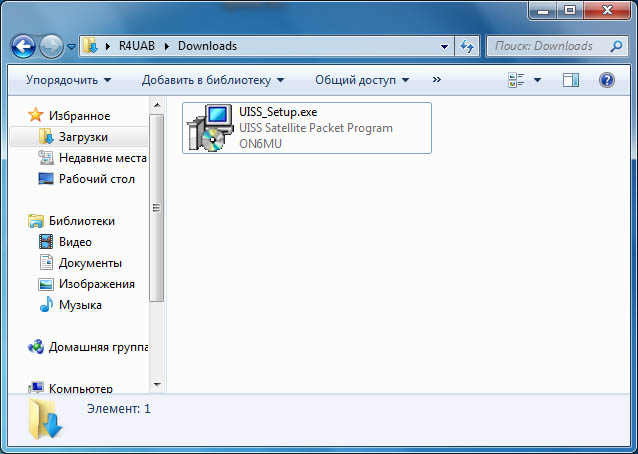Select Избранное in navigation pane

pyautogui.click(x=79, y=116)
